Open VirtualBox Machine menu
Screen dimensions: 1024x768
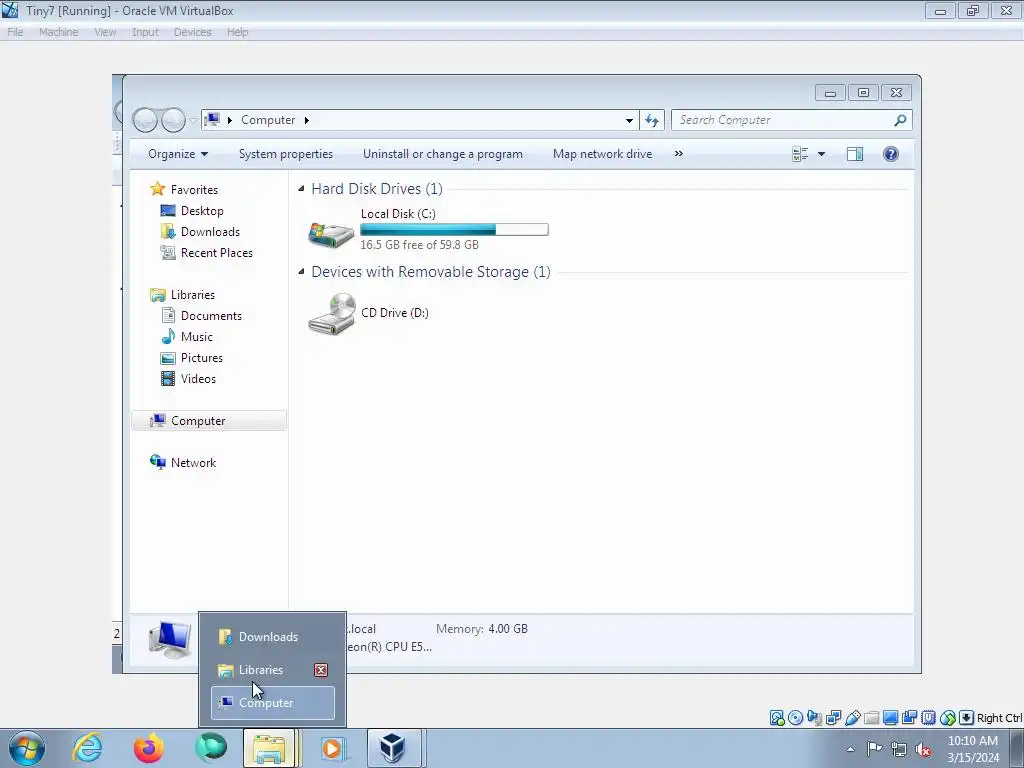(58, 32)
